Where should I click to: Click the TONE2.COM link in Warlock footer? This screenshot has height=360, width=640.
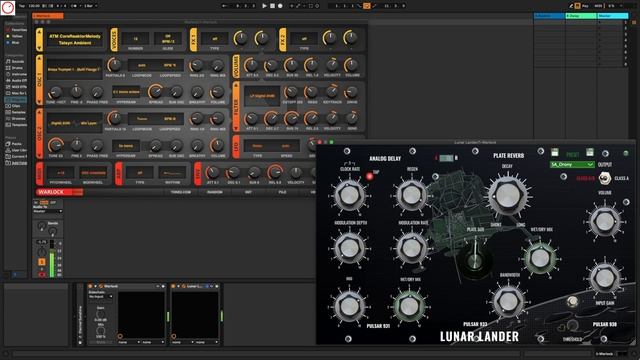(x=180, y=192)
